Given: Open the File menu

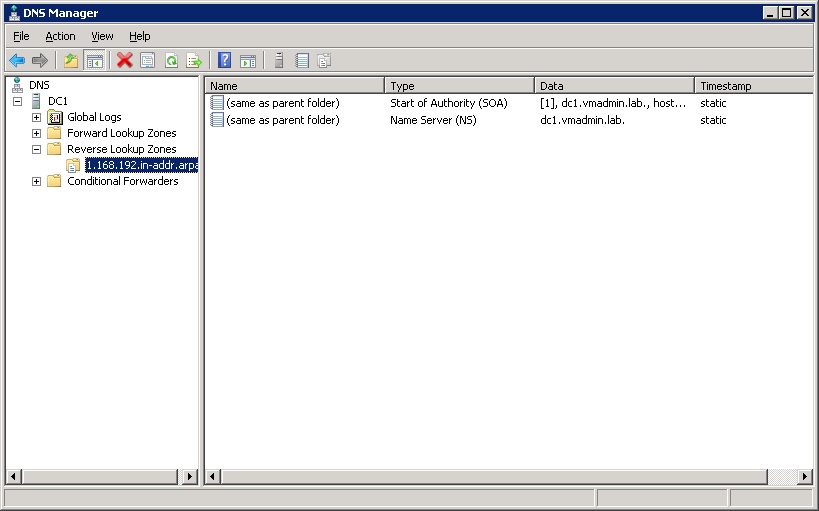Looking at the screenshot, I should 21,36.
